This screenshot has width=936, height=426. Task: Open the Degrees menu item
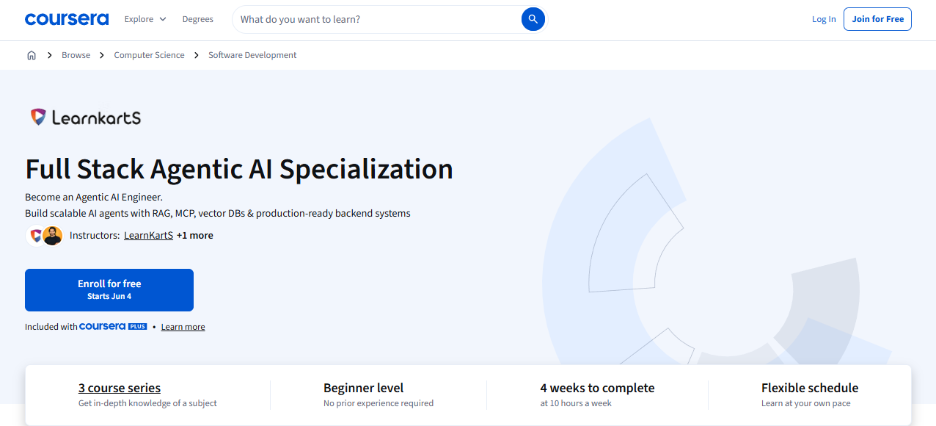point(198,19)
